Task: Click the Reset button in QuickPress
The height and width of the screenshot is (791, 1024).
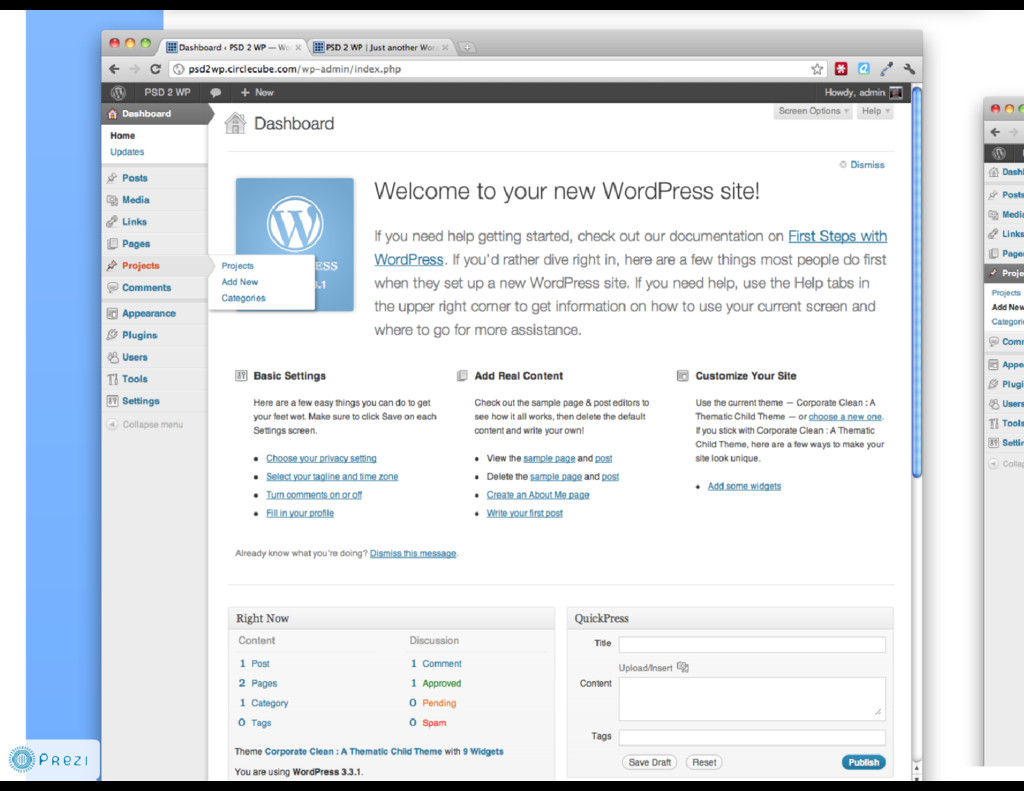Action: point(704,762)
